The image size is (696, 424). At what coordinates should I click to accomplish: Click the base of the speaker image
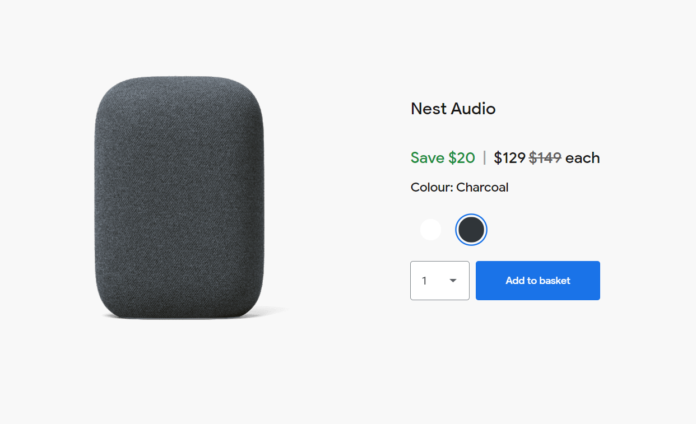pyautogui.click(x=179, y=312)
